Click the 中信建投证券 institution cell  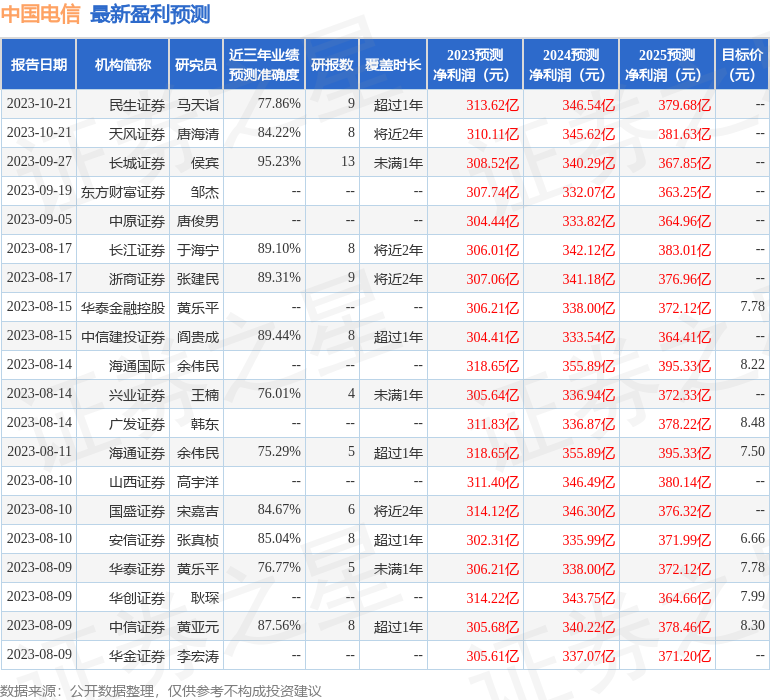click(123, 336)
